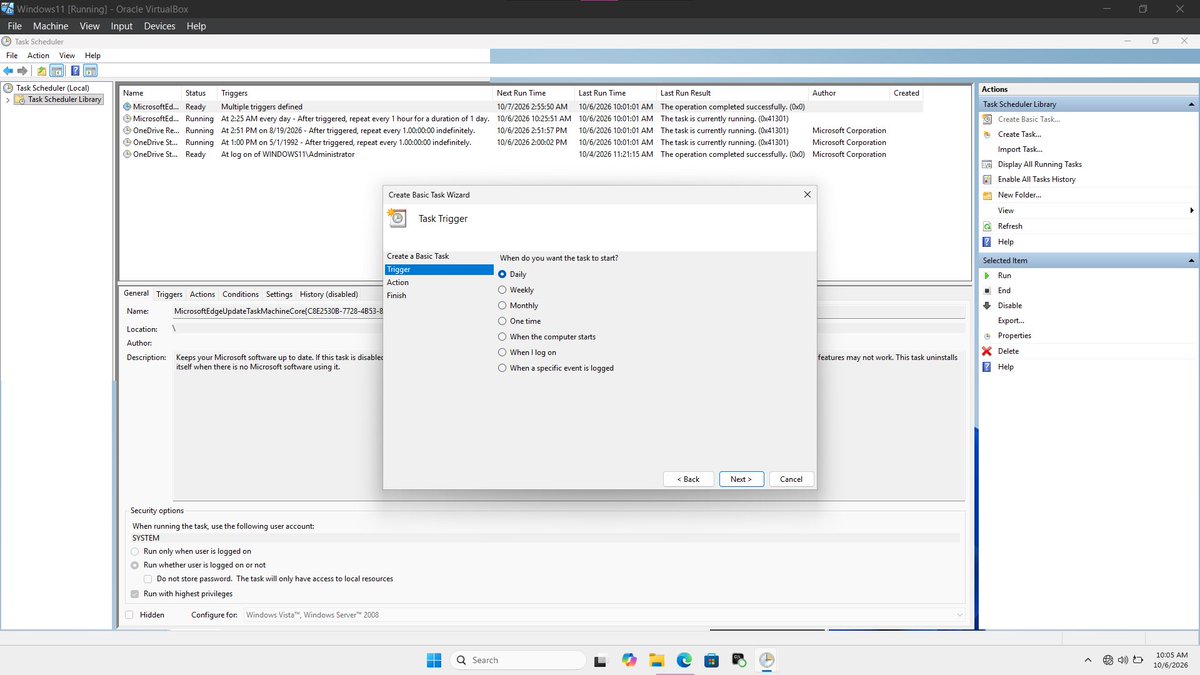
Task: Click the Task View taskbar icon
Action: (x=601, y=660)
